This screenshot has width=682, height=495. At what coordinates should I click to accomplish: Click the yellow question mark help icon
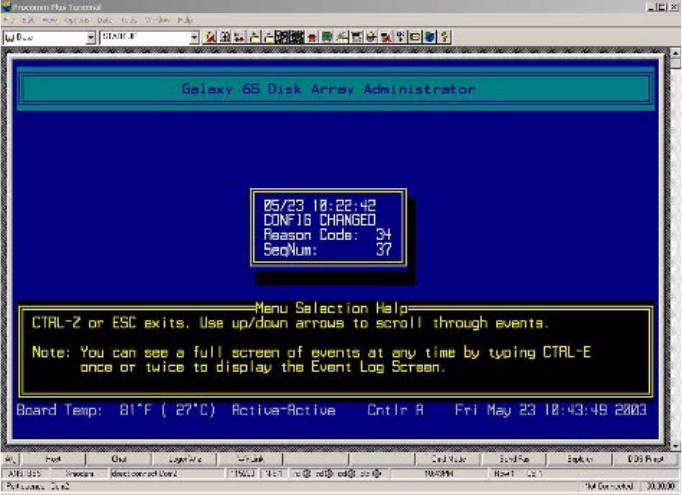click(x=444, y=37)
